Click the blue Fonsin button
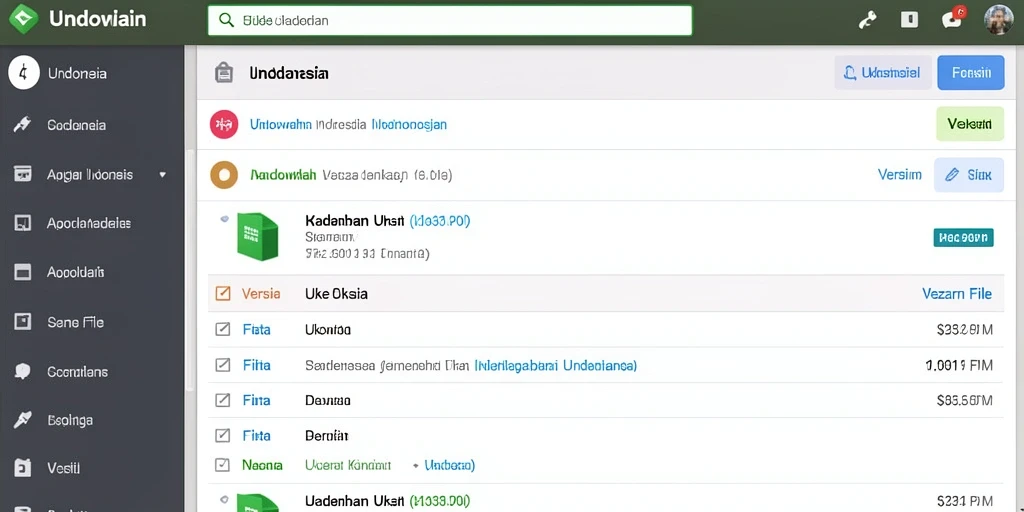This screenshot has height=512, width=1024. (x=970, y=72)
